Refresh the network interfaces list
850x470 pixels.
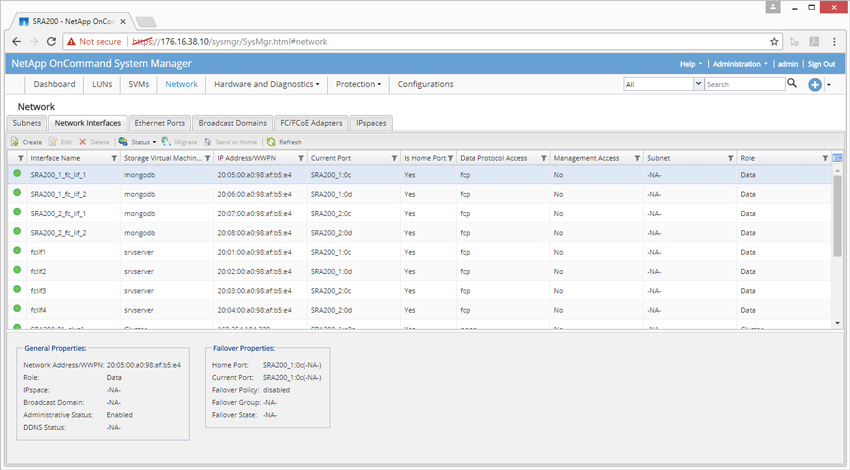point(284,142)
